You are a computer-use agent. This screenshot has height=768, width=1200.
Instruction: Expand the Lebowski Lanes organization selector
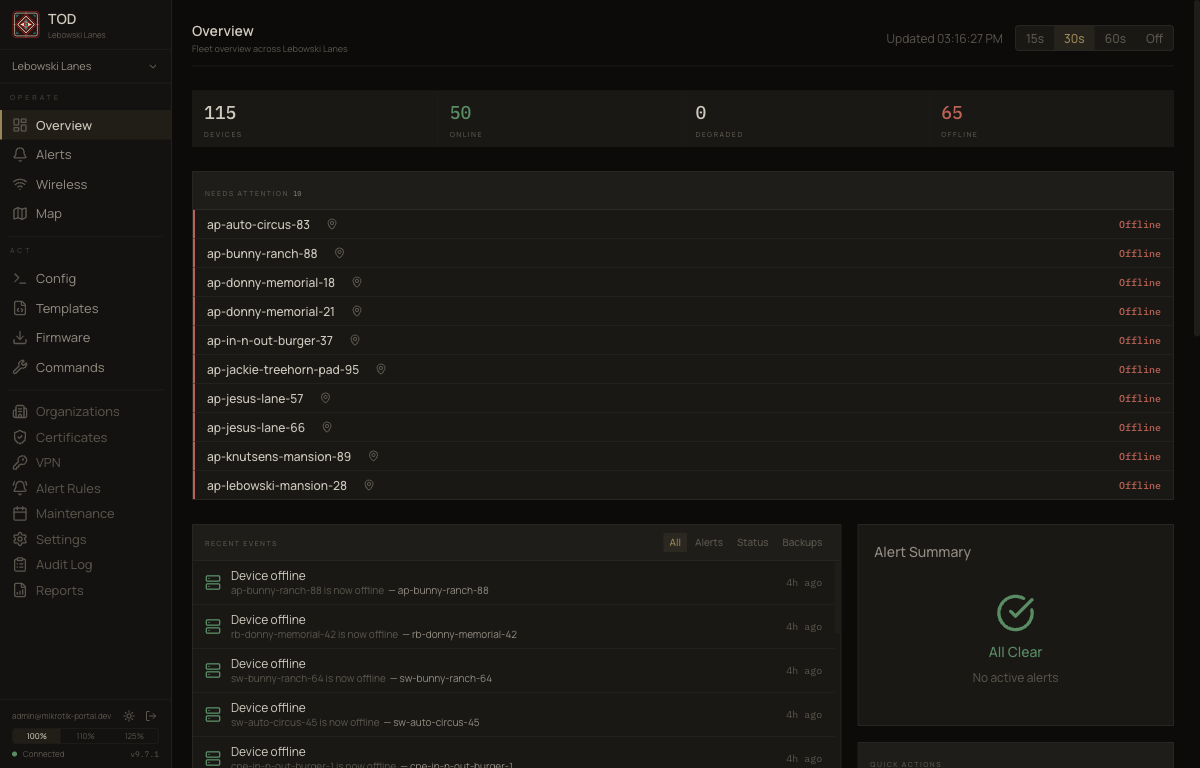[85, 65]
